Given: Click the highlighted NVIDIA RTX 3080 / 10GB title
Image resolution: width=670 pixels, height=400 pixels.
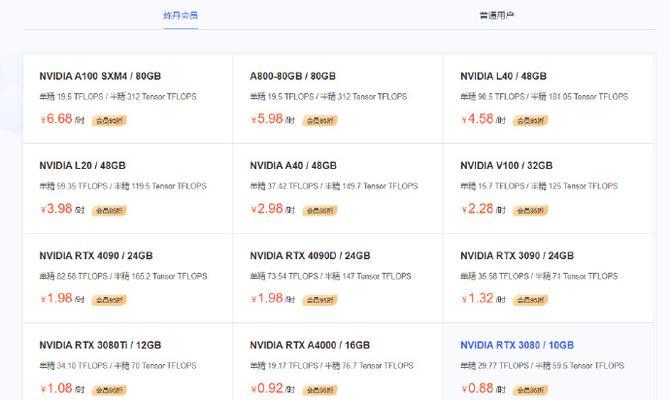Looking at the screenshot, I should 517,345.
